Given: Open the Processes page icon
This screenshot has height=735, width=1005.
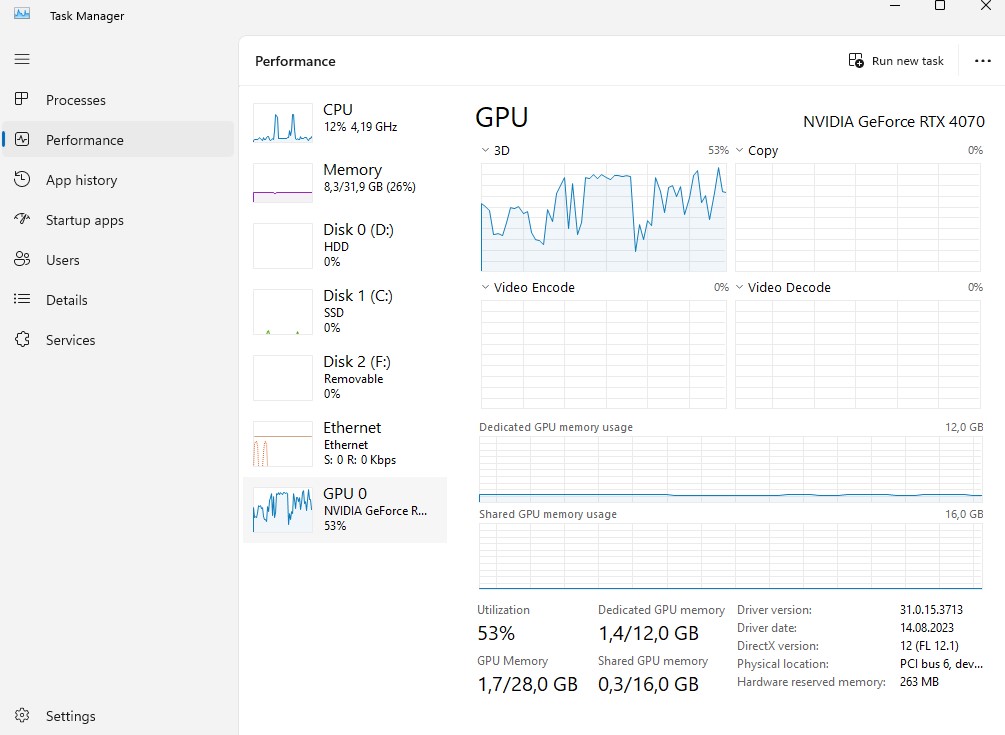Looking at the screenshot, I should [22, 100].
